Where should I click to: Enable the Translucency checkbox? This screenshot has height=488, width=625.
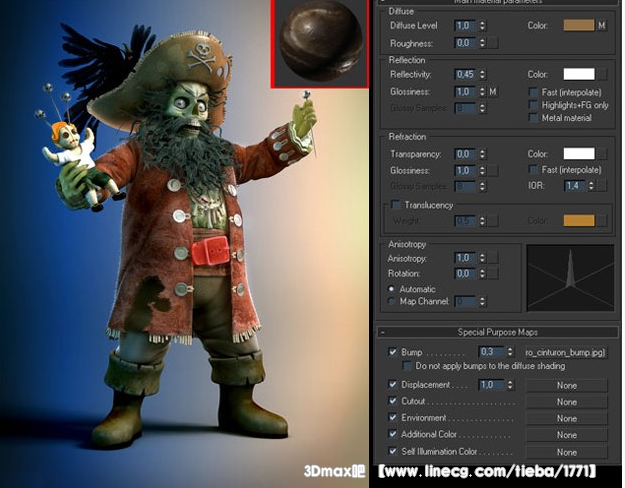(395, 205)
